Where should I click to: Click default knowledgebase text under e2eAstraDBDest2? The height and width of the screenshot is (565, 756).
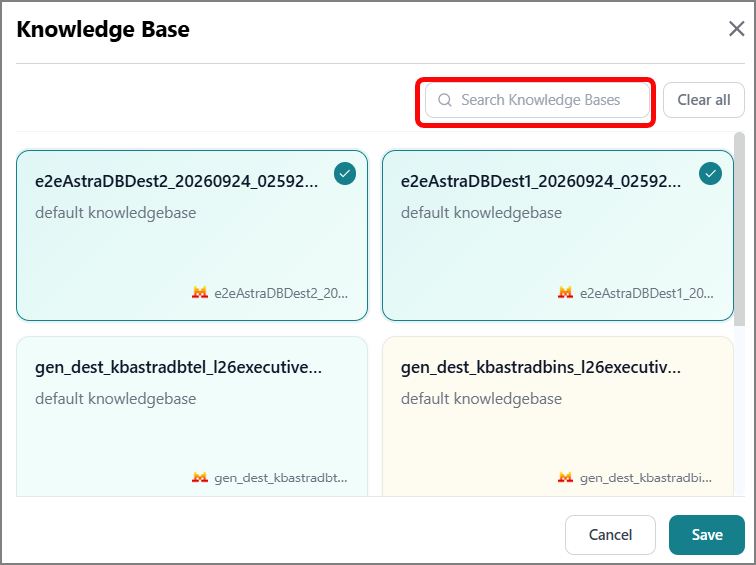[116, 213]
